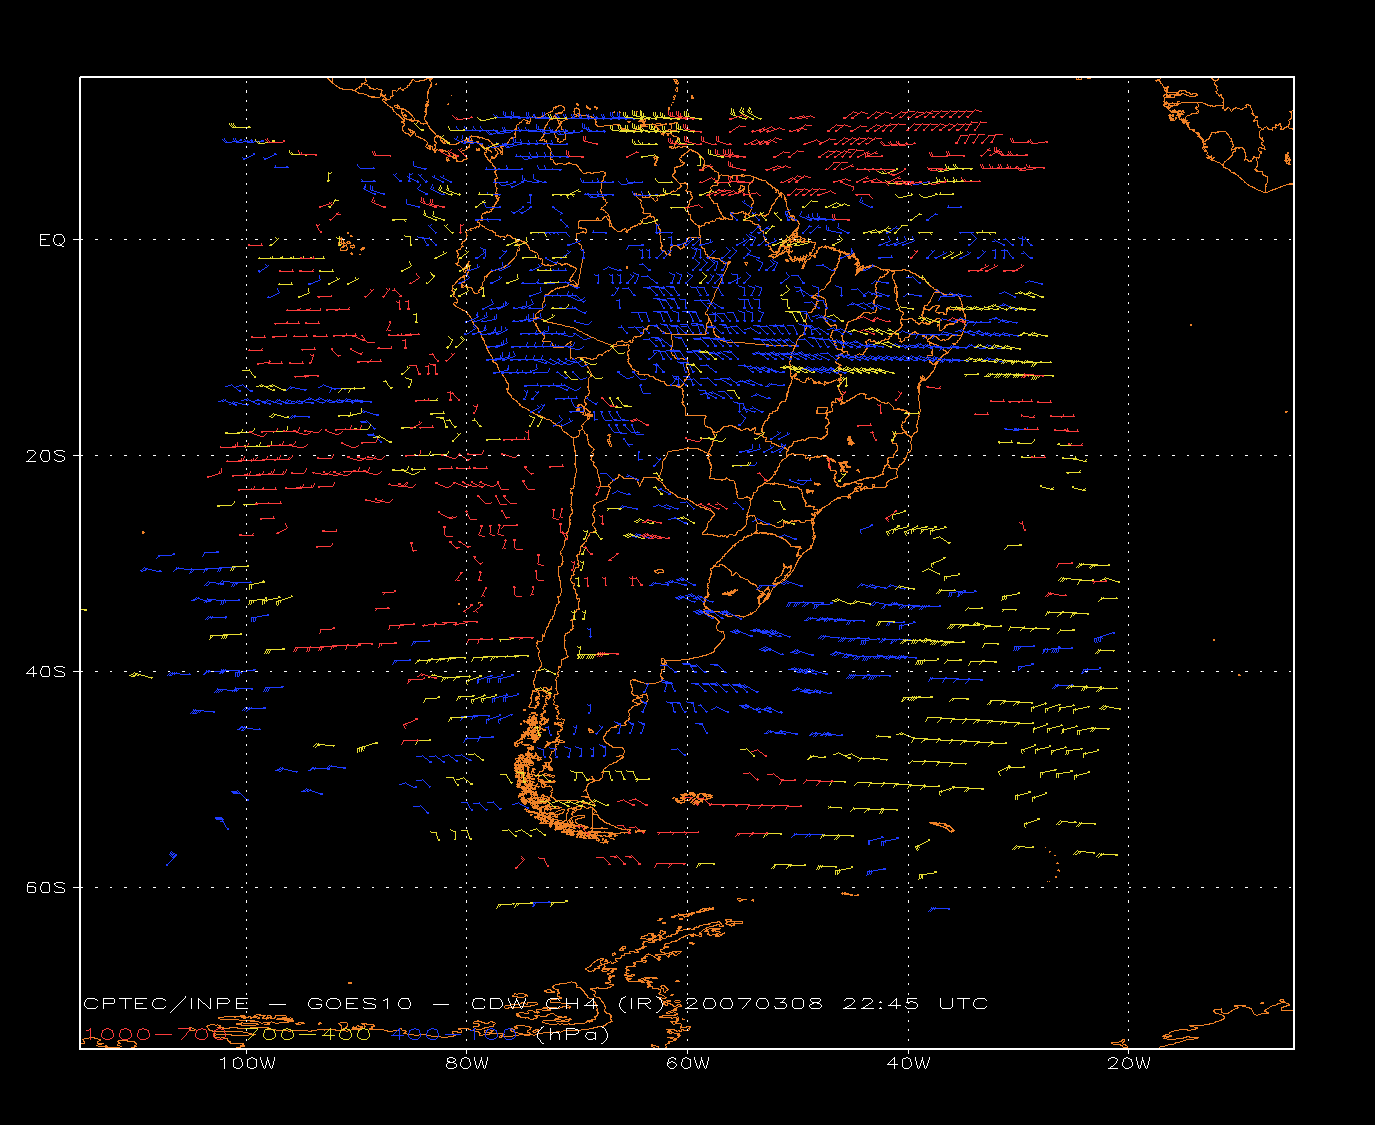This screenshot has width=1375, height=1125.
Task: Click the EQ latitude label
Action: coord(52,240)
